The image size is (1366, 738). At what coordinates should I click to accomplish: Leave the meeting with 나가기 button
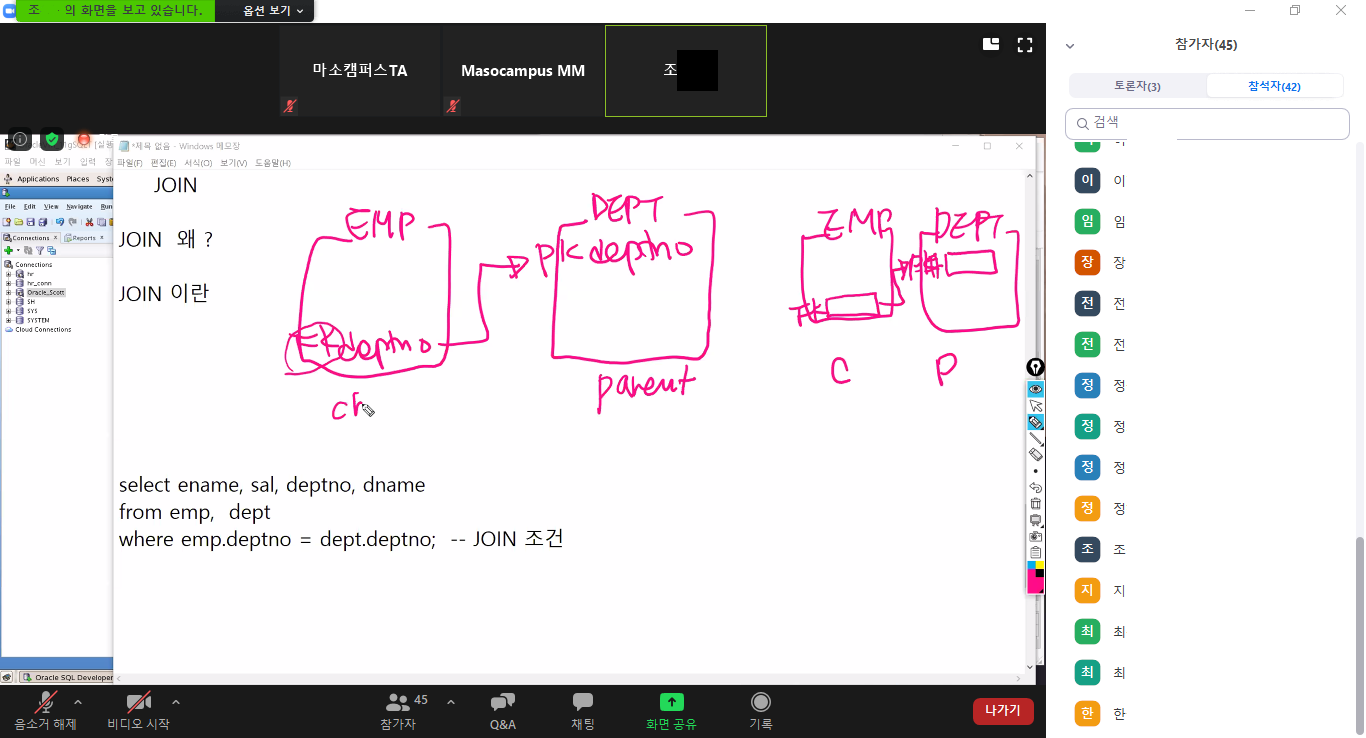click(x=1002, y=711)
